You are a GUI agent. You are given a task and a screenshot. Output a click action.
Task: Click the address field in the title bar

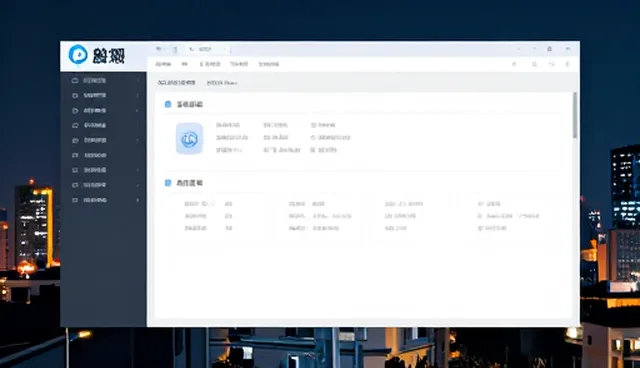(209, 49)
